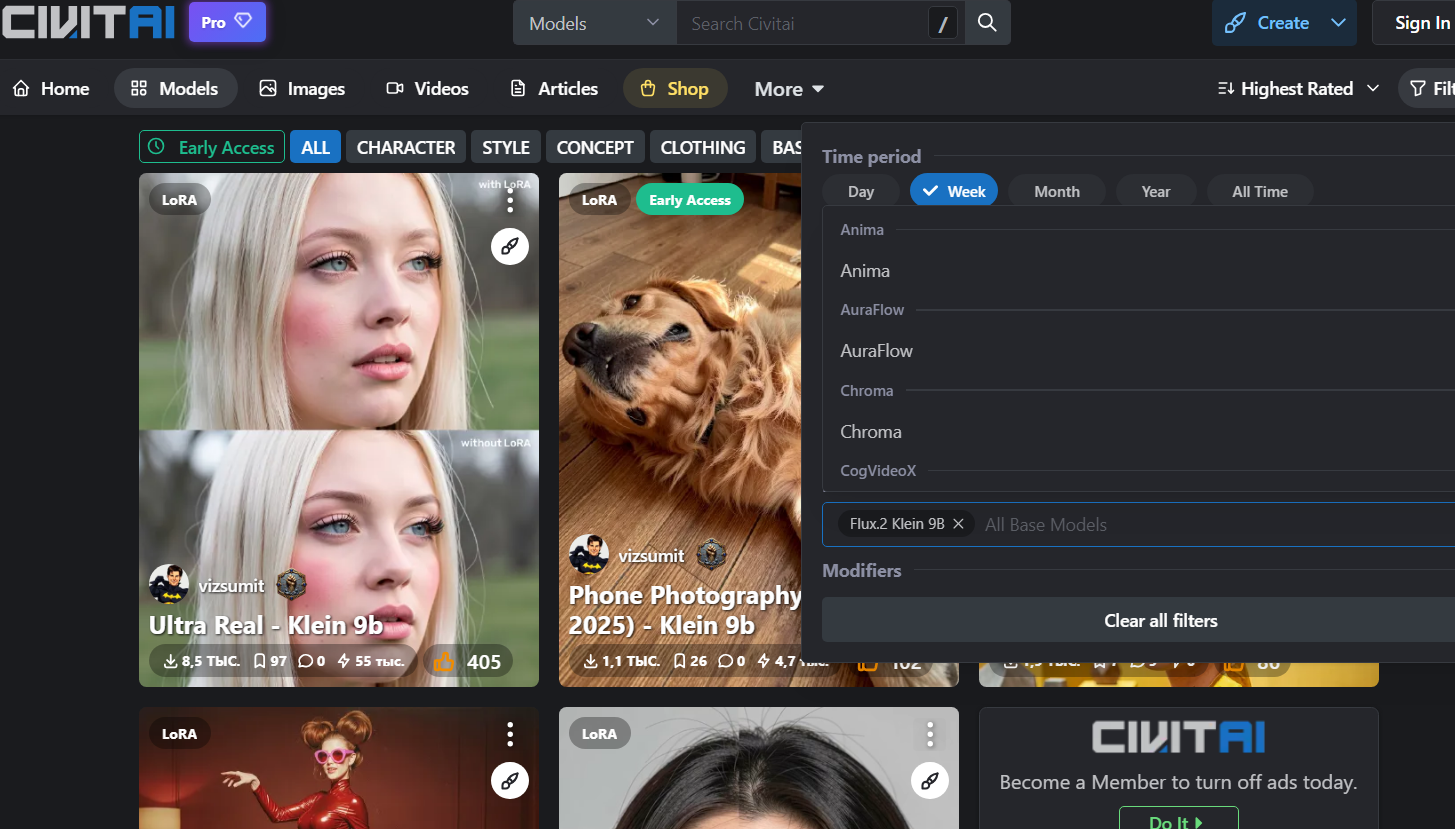Select the Week time period

(x=954, y=191)
